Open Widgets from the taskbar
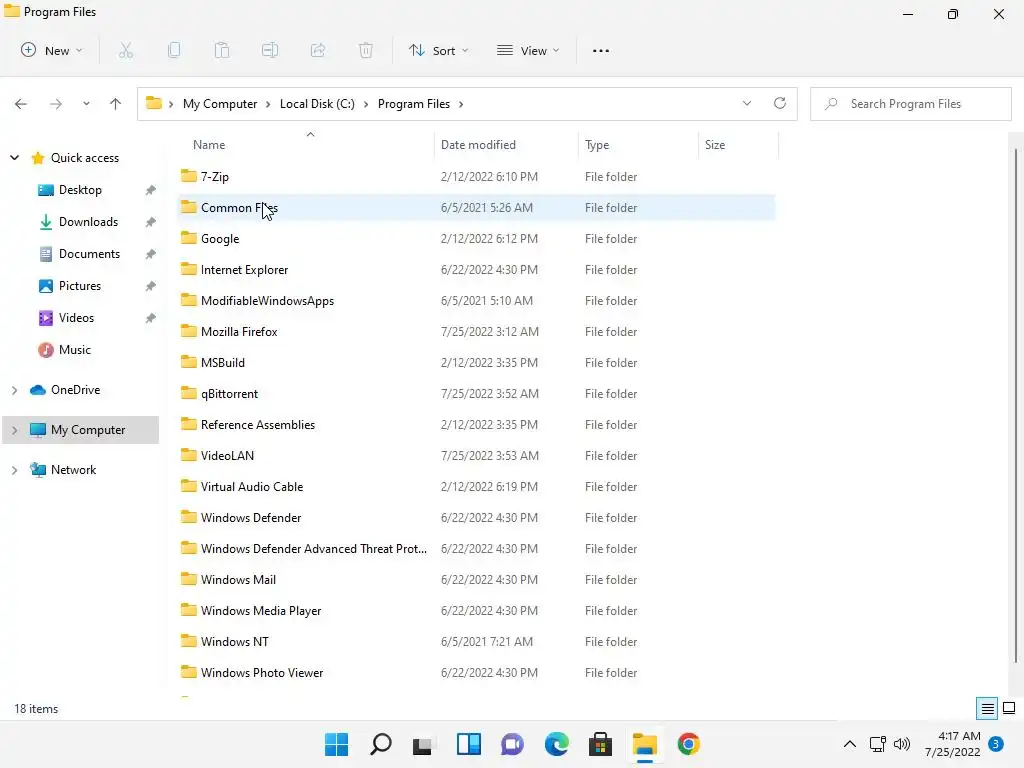The height and width of the screenshot is (768, 1024). (x=469, y=744)
